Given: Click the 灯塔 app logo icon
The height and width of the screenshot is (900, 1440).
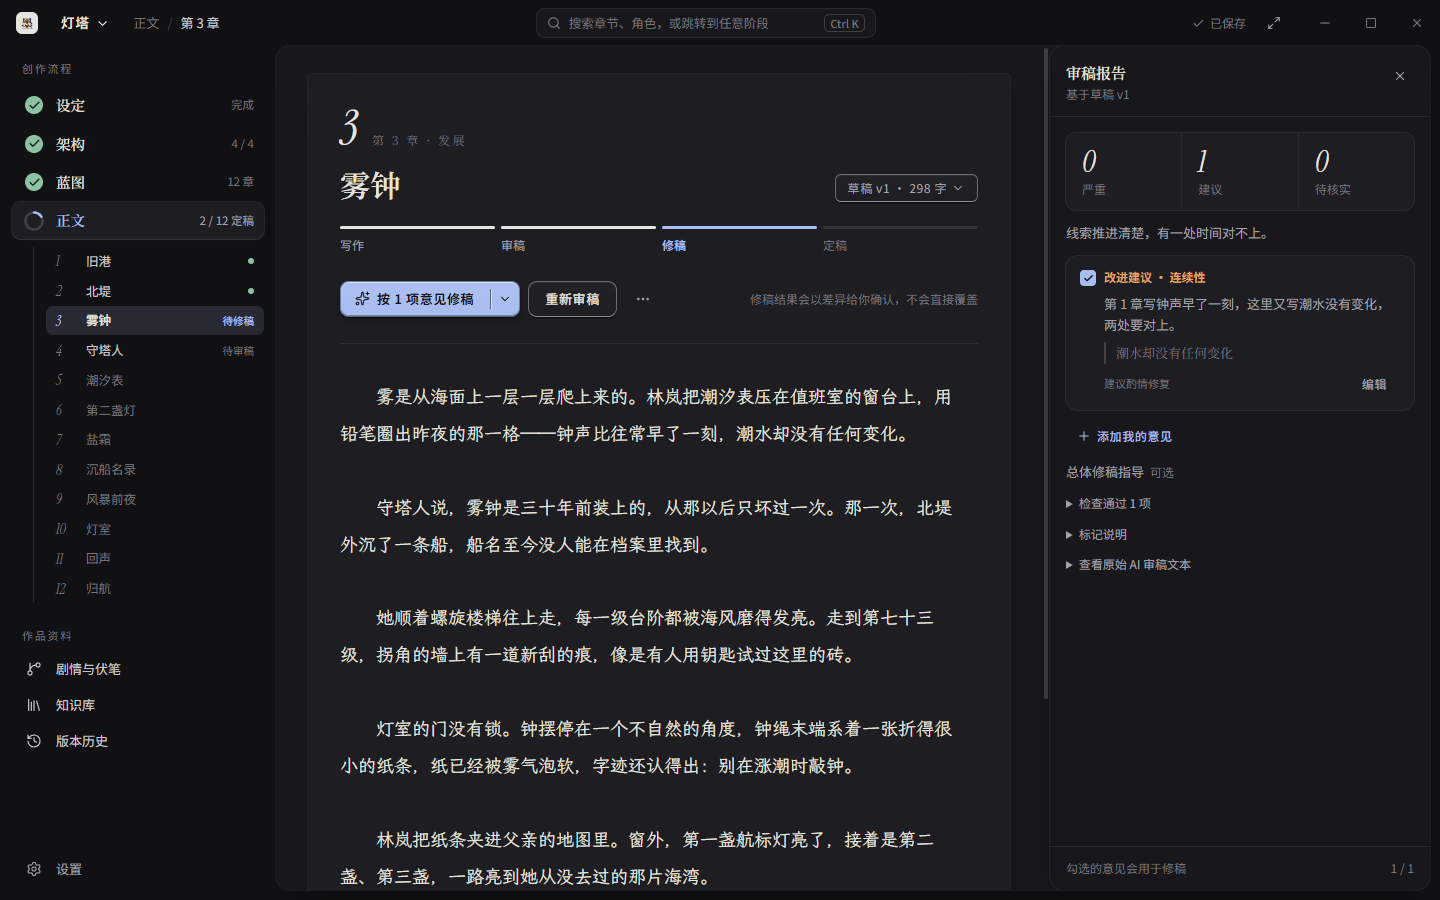Looking at the screenshot, I should [x=27, y=23].
